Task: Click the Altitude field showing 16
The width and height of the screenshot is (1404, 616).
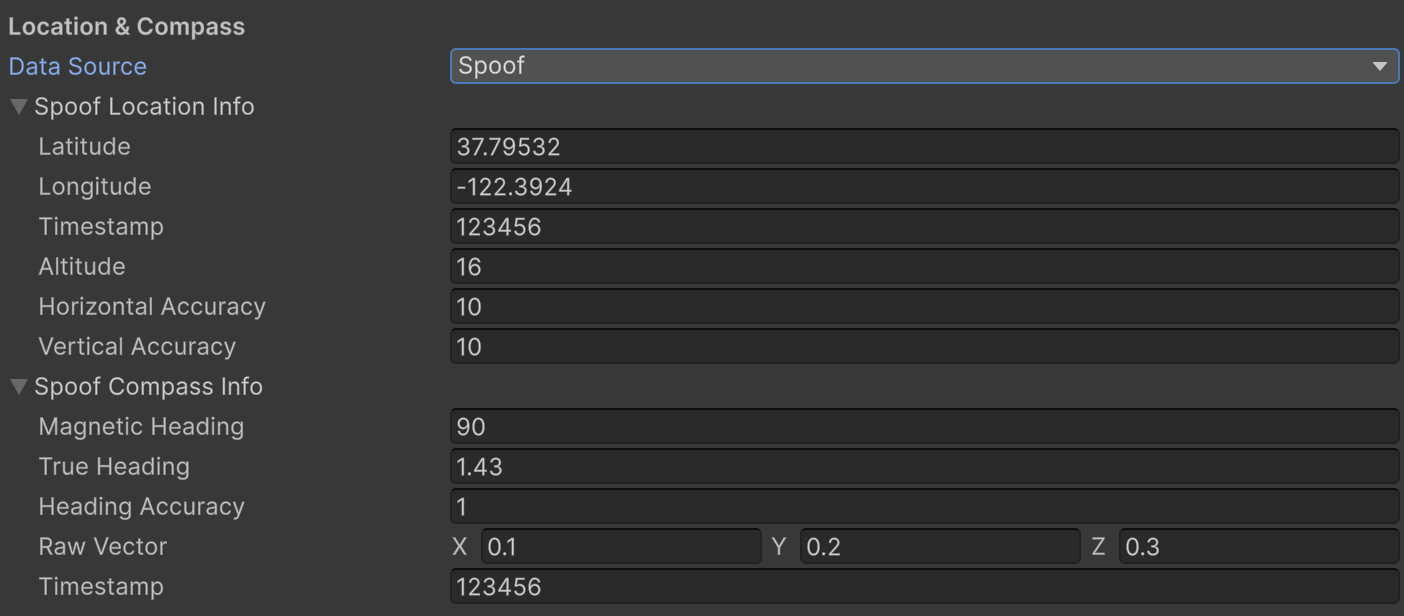Action: pos(920,266)
